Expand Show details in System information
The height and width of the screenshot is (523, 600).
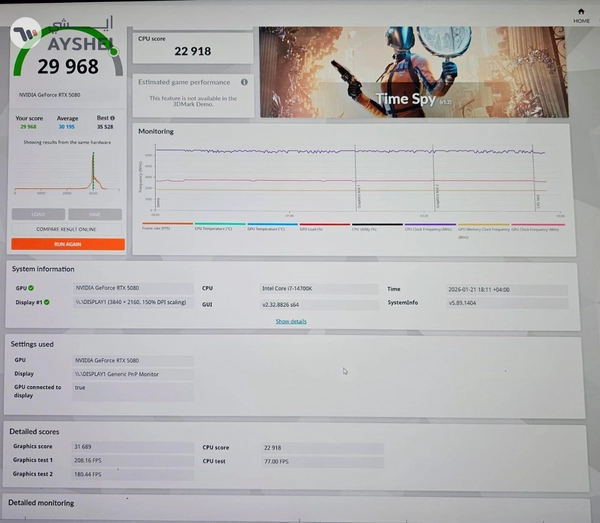291,321
